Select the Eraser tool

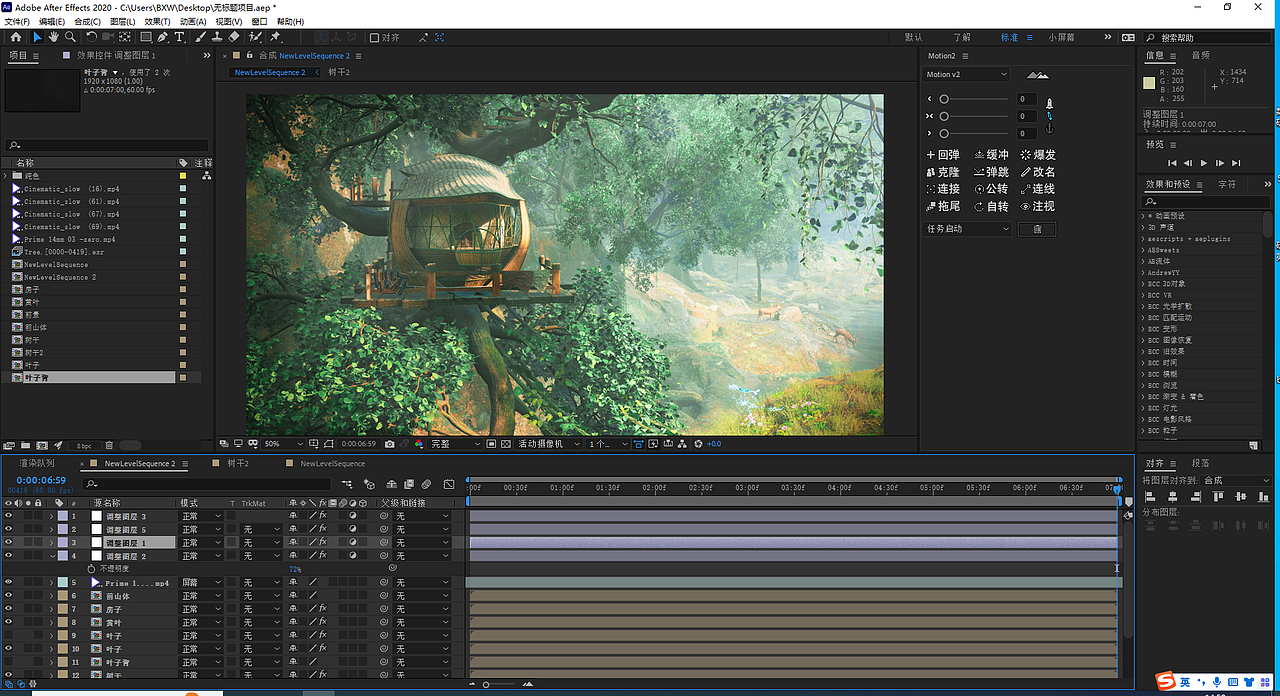[234, 37]
